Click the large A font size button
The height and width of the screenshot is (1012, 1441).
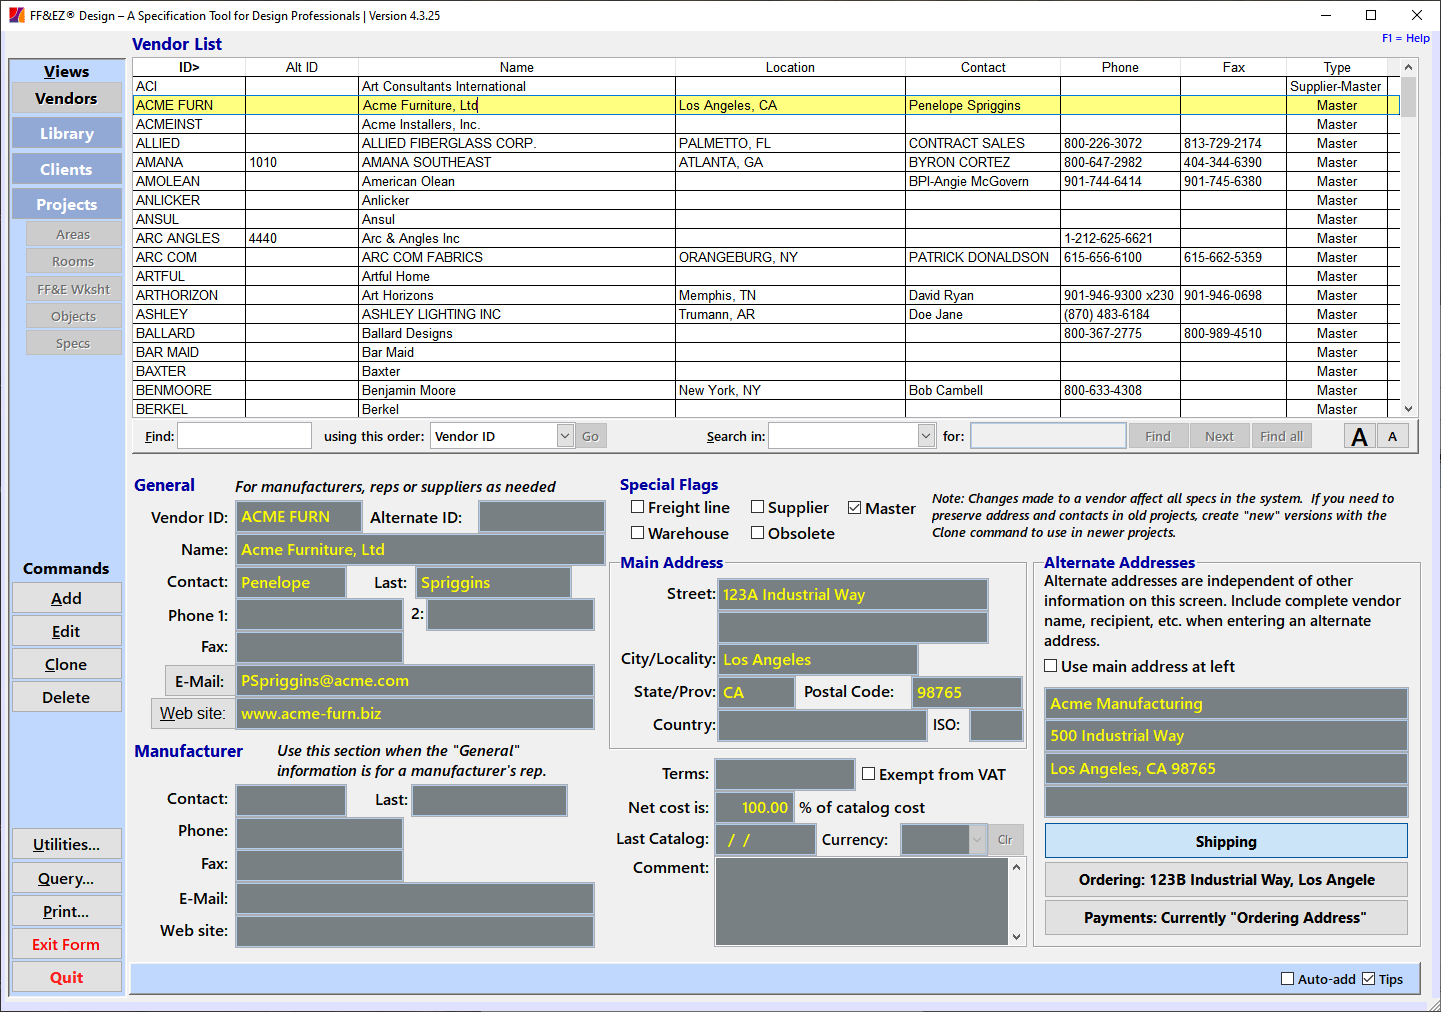(x=1359, y=436)
